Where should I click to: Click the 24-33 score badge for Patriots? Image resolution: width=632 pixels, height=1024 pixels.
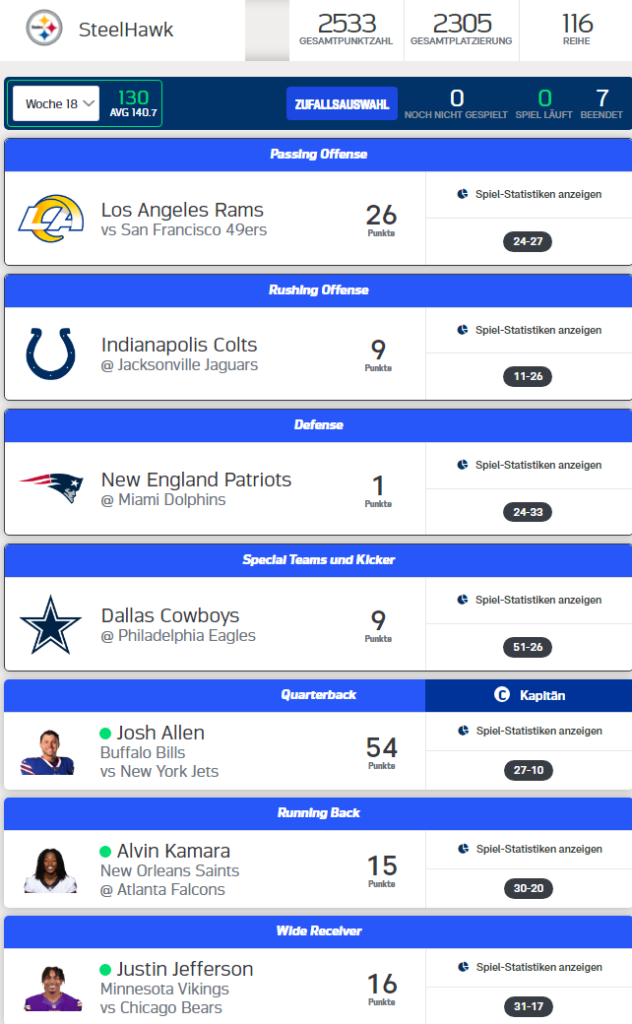(527, 512)
